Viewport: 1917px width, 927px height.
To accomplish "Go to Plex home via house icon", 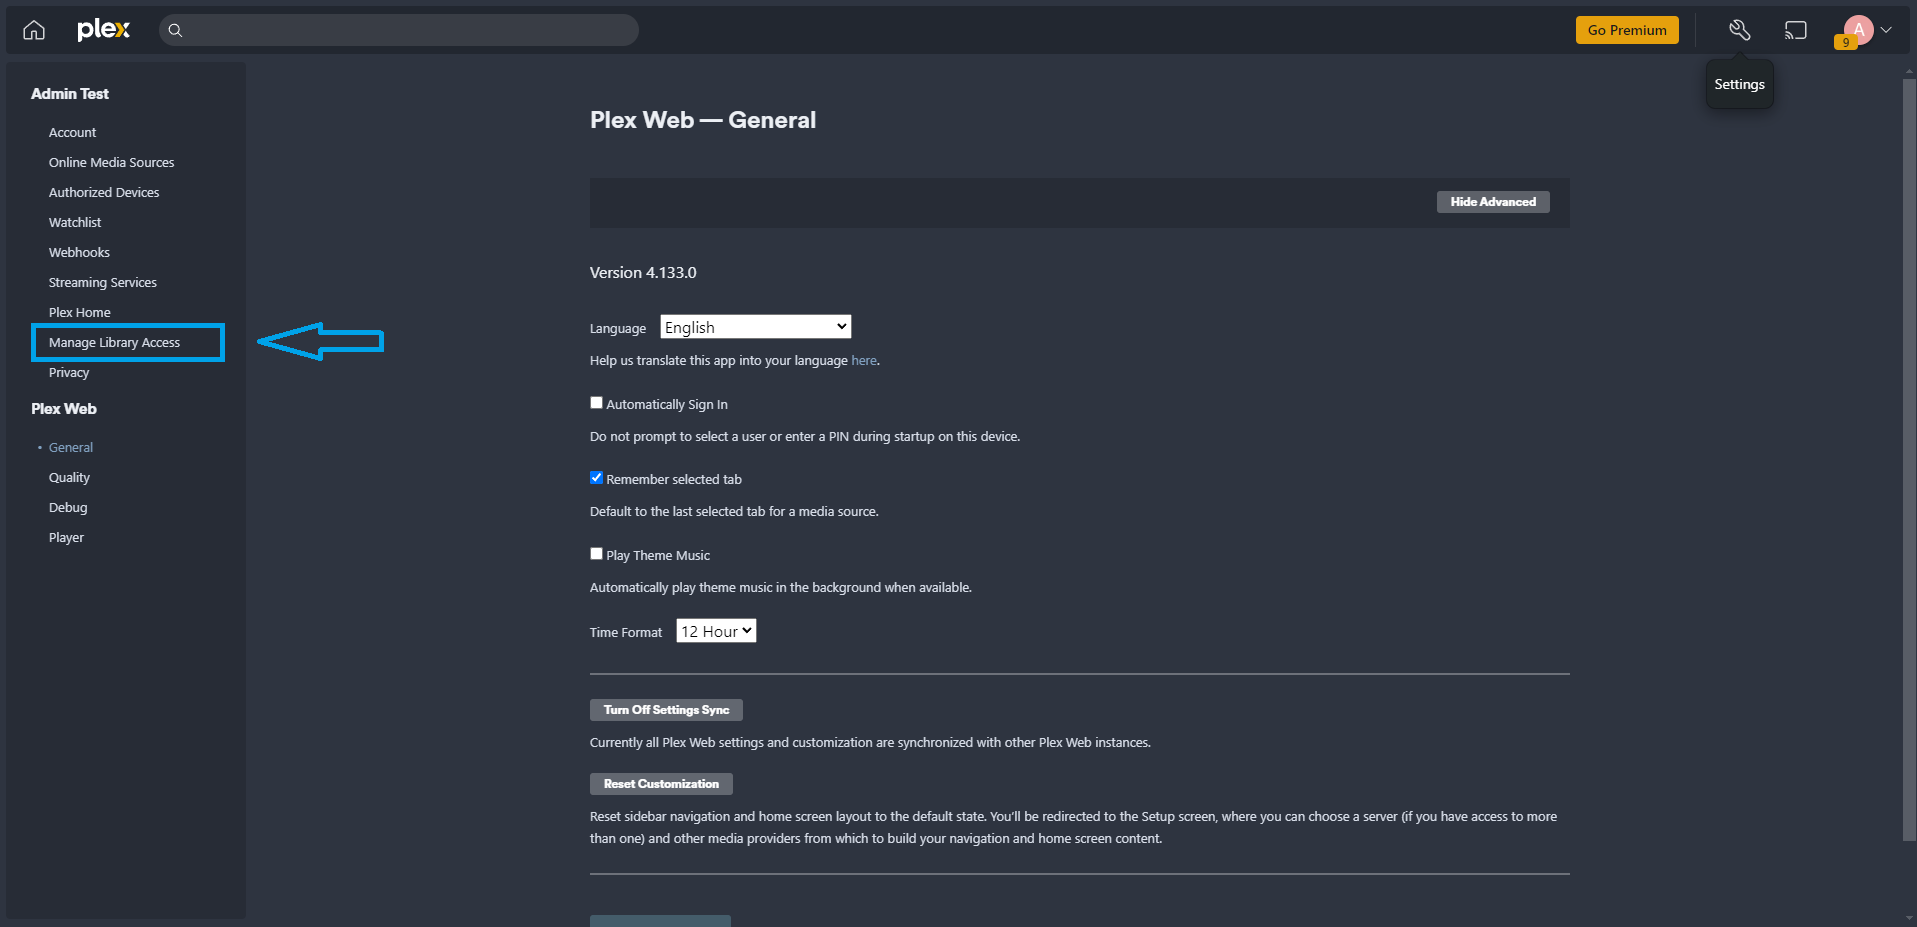I will click(x=34, y=30).
